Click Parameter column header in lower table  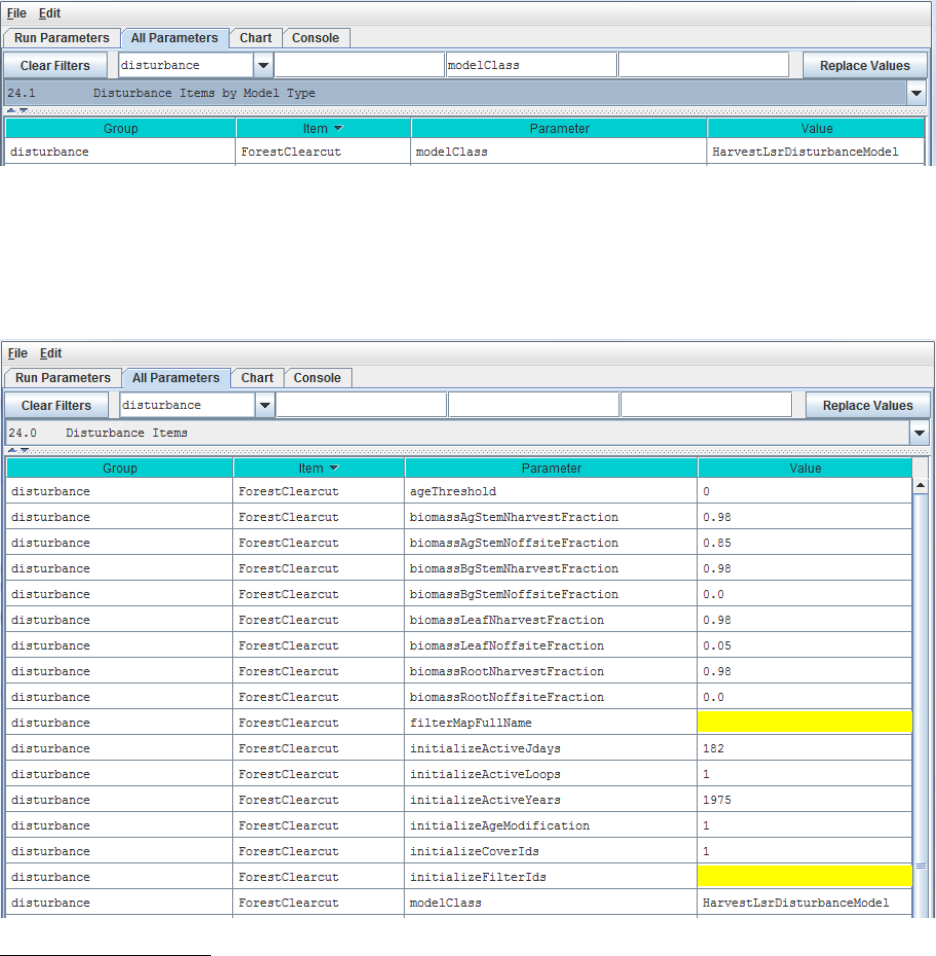pos(551,469)
